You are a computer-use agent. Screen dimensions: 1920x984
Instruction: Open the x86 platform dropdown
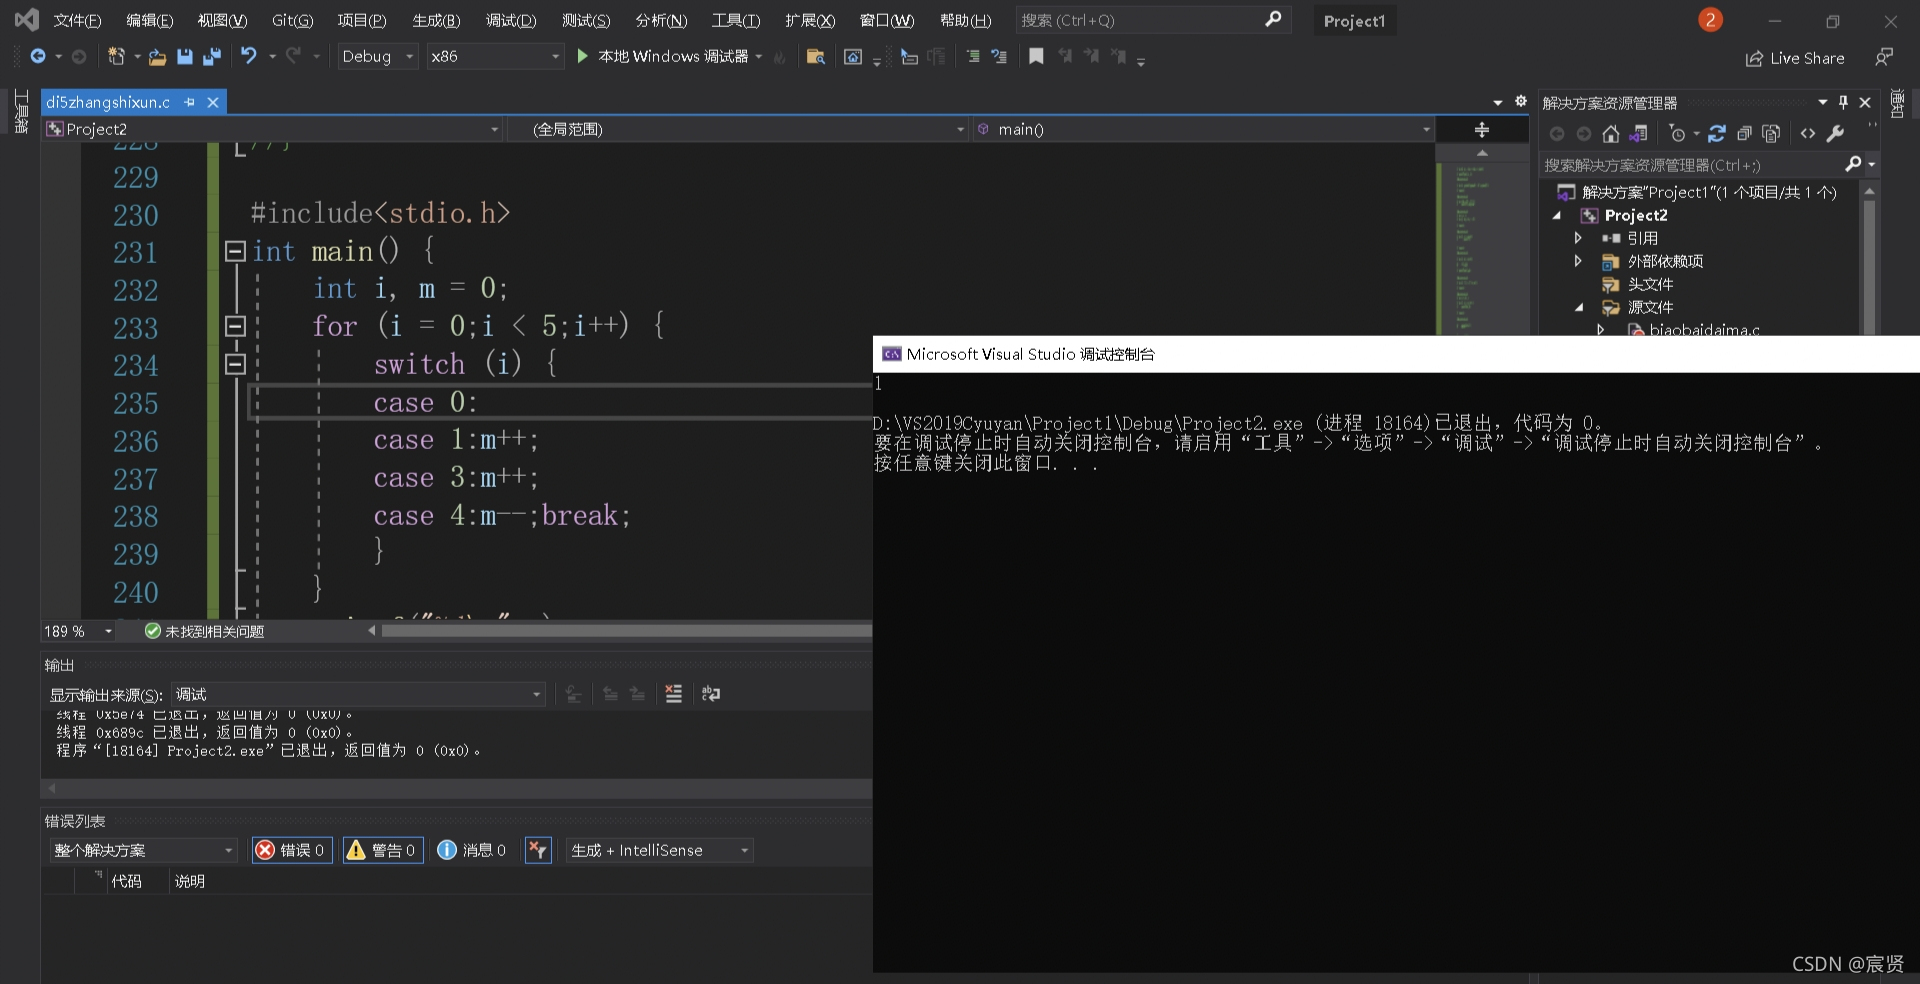coord(494,57)
